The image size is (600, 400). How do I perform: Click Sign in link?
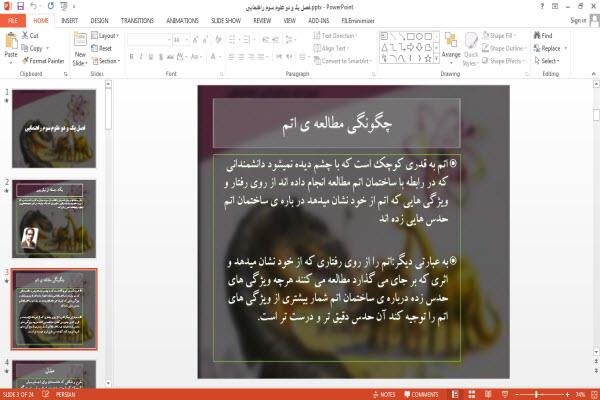tap(578, 21)
